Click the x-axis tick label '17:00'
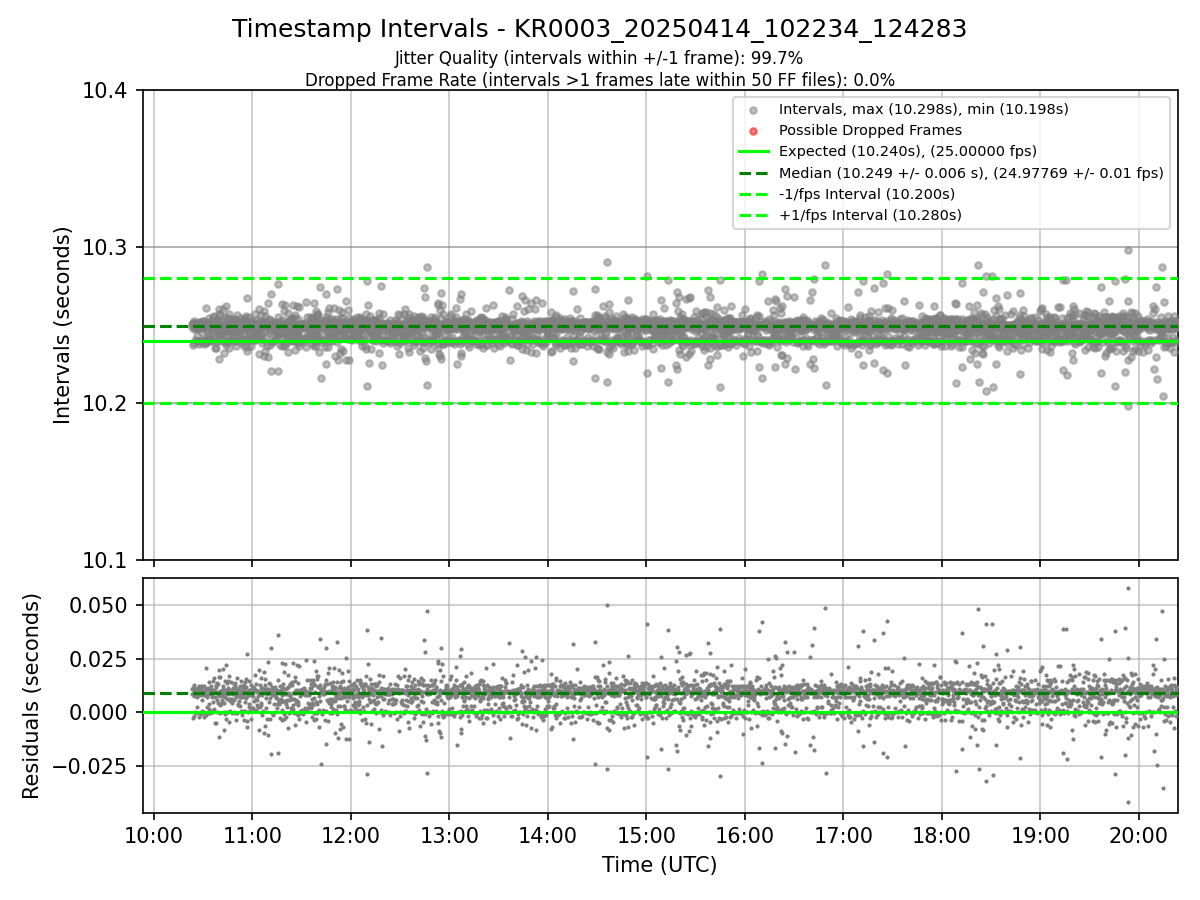The width and height of the screenshot is (1200, 900). pyautogui.click(x=843, y=835)
